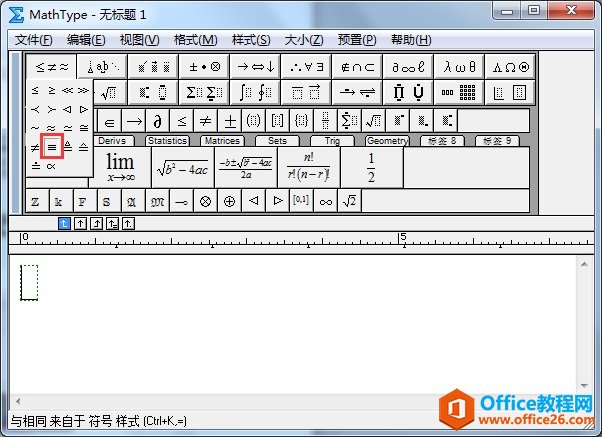Insert the one-half fraction template

(370, 167)
